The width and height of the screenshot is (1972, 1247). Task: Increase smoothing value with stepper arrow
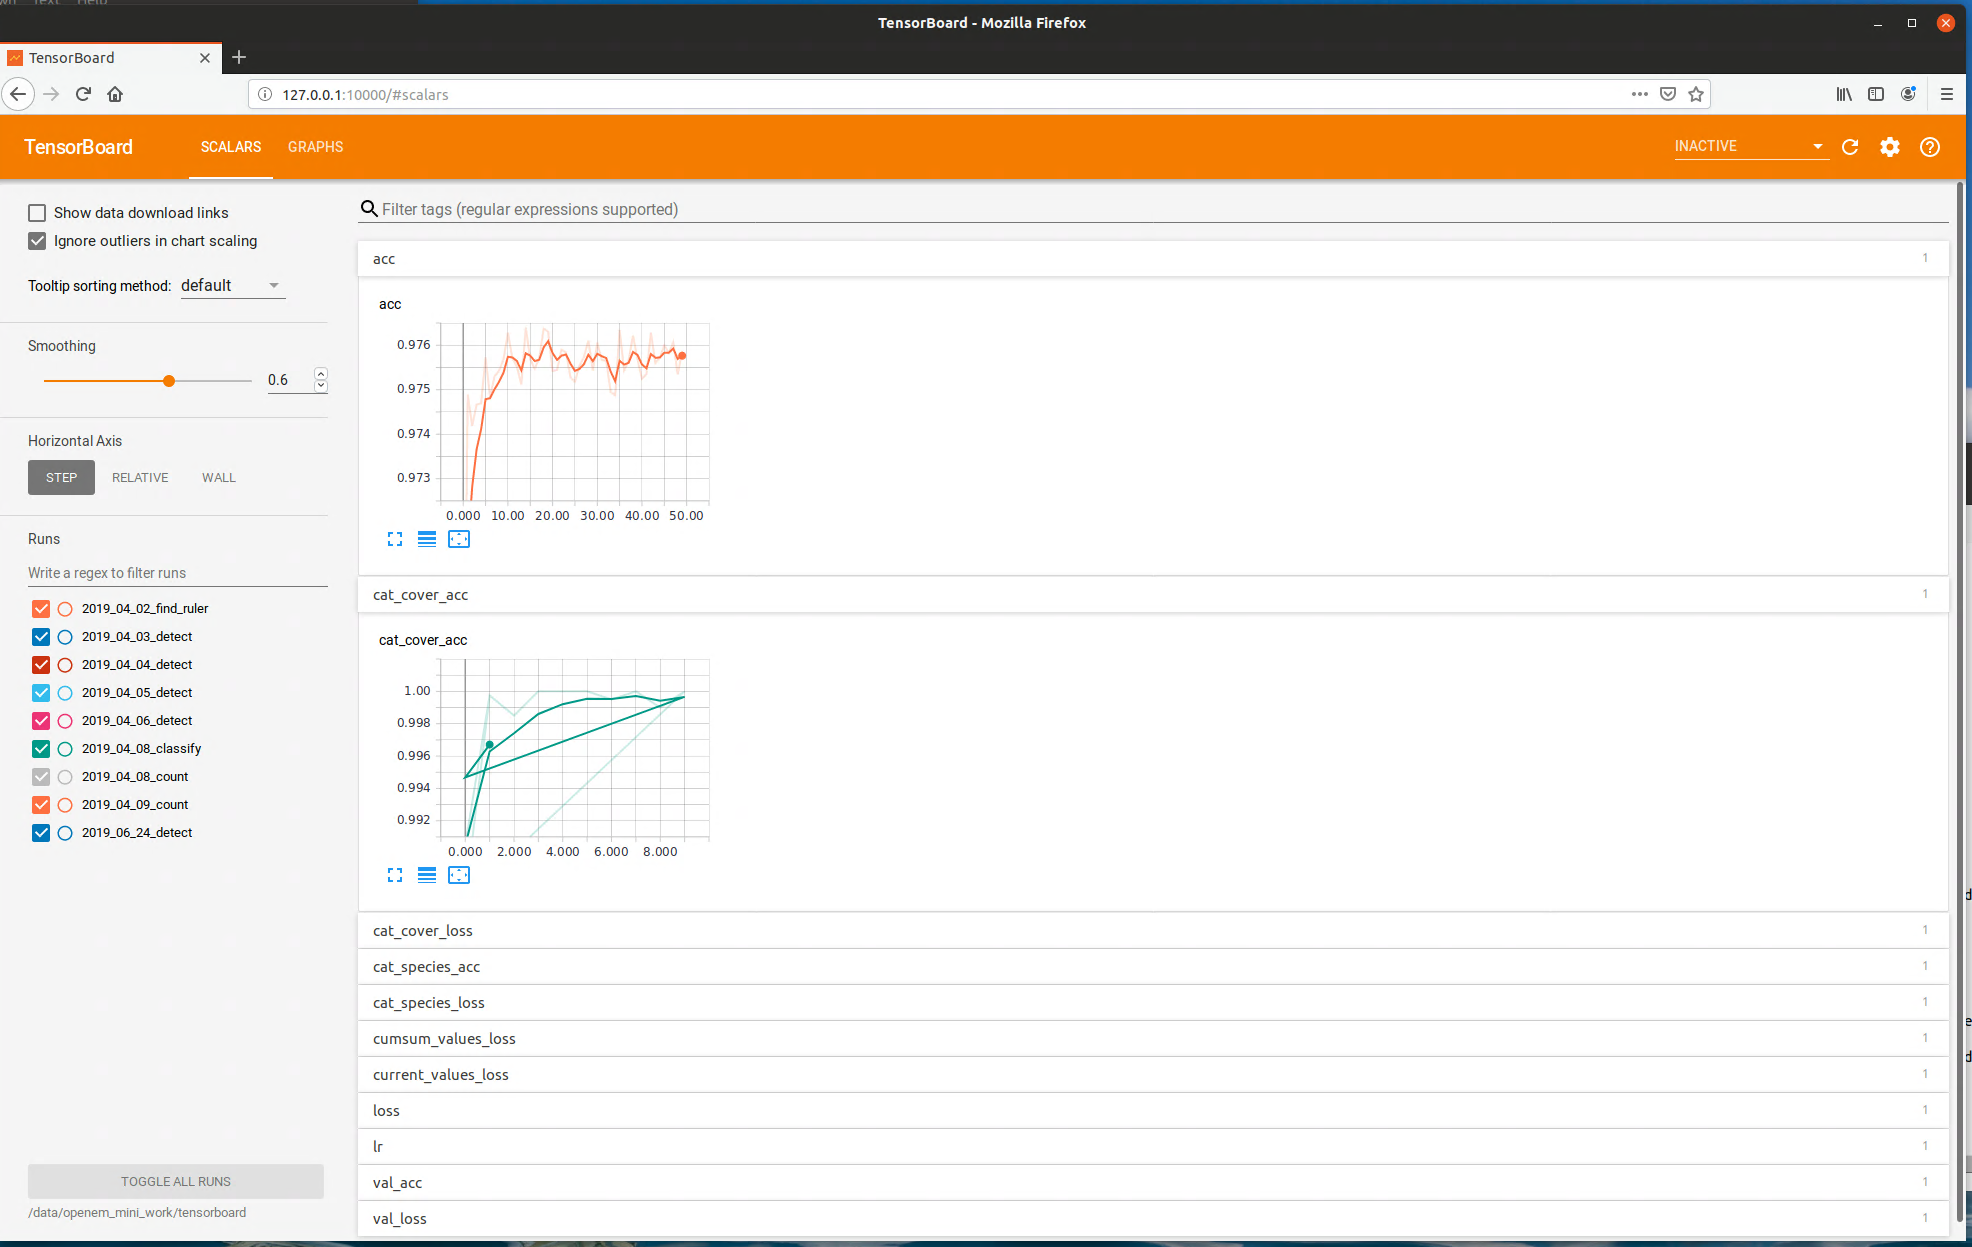point(321,374)
